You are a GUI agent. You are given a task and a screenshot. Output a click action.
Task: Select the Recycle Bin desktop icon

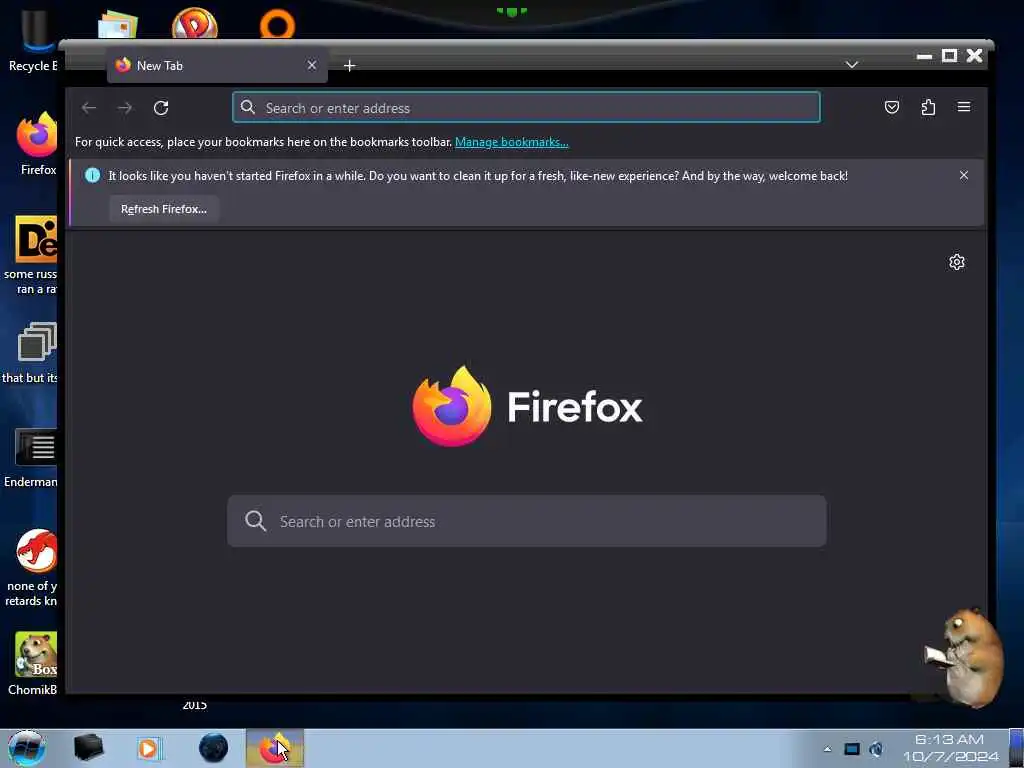click(x=33, y=40)
